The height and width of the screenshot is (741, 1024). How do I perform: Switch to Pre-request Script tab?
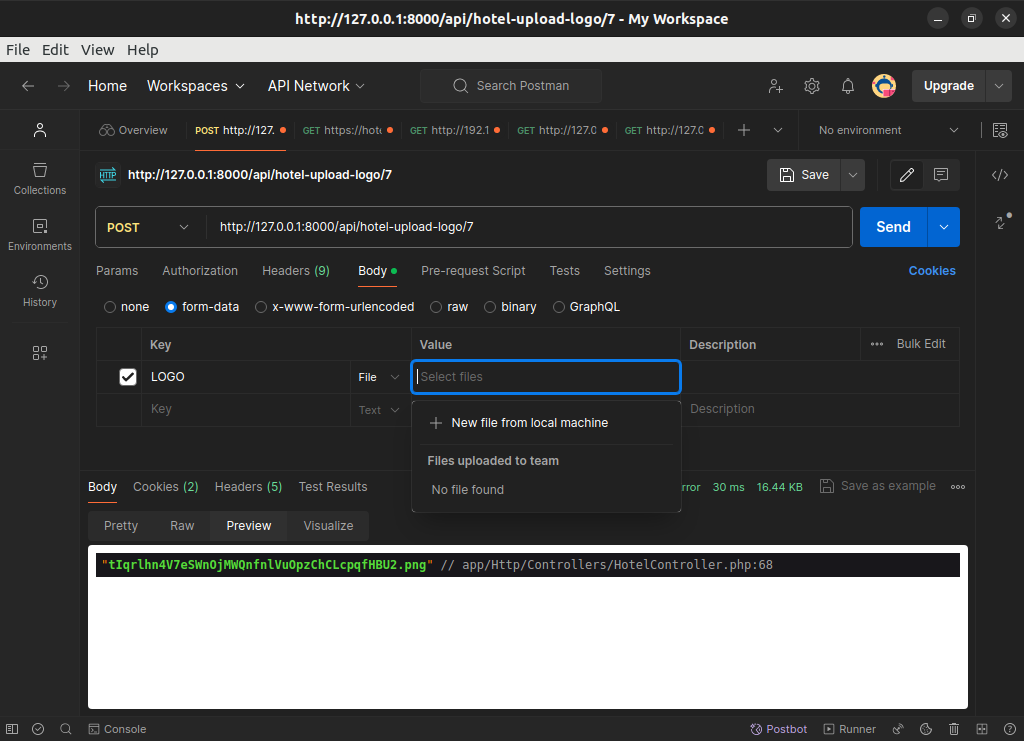pyautogui.click(x=473, y=270)
